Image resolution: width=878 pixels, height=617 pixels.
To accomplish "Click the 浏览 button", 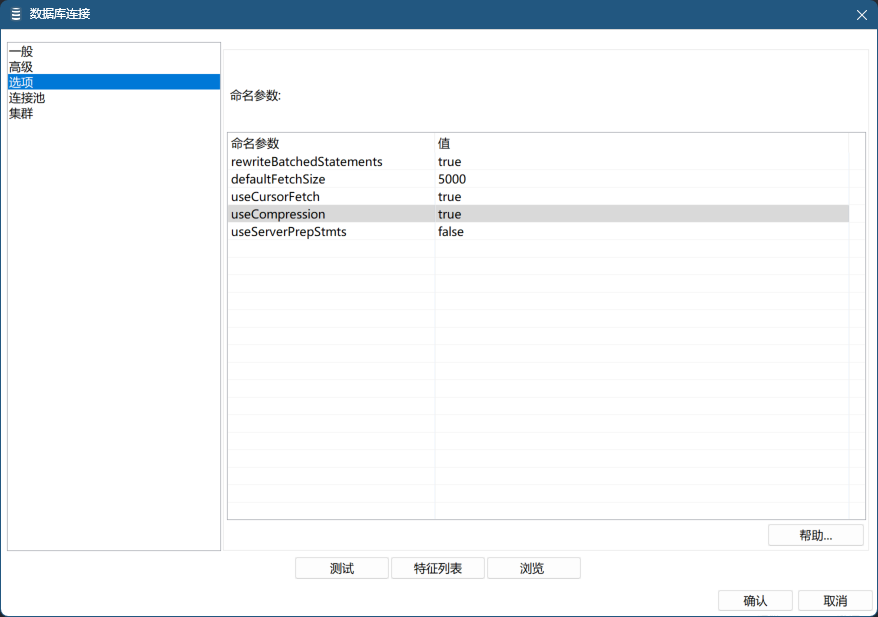I will click(533, 567).
